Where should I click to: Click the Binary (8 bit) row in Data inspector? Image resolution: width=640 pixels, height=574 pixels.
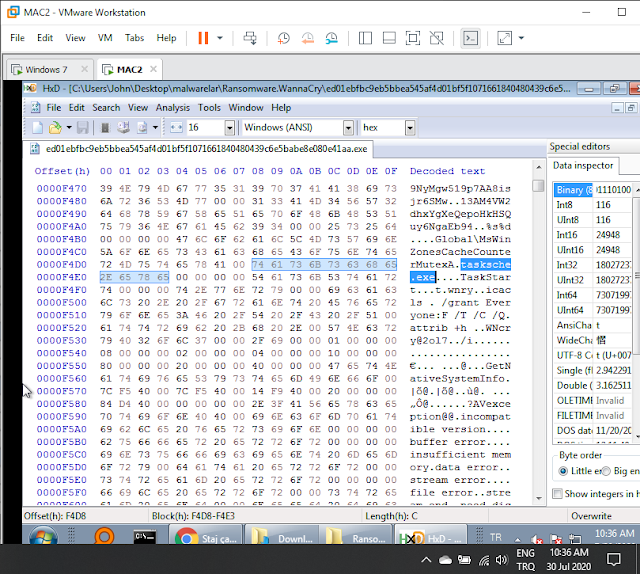[x=593, y=190]
